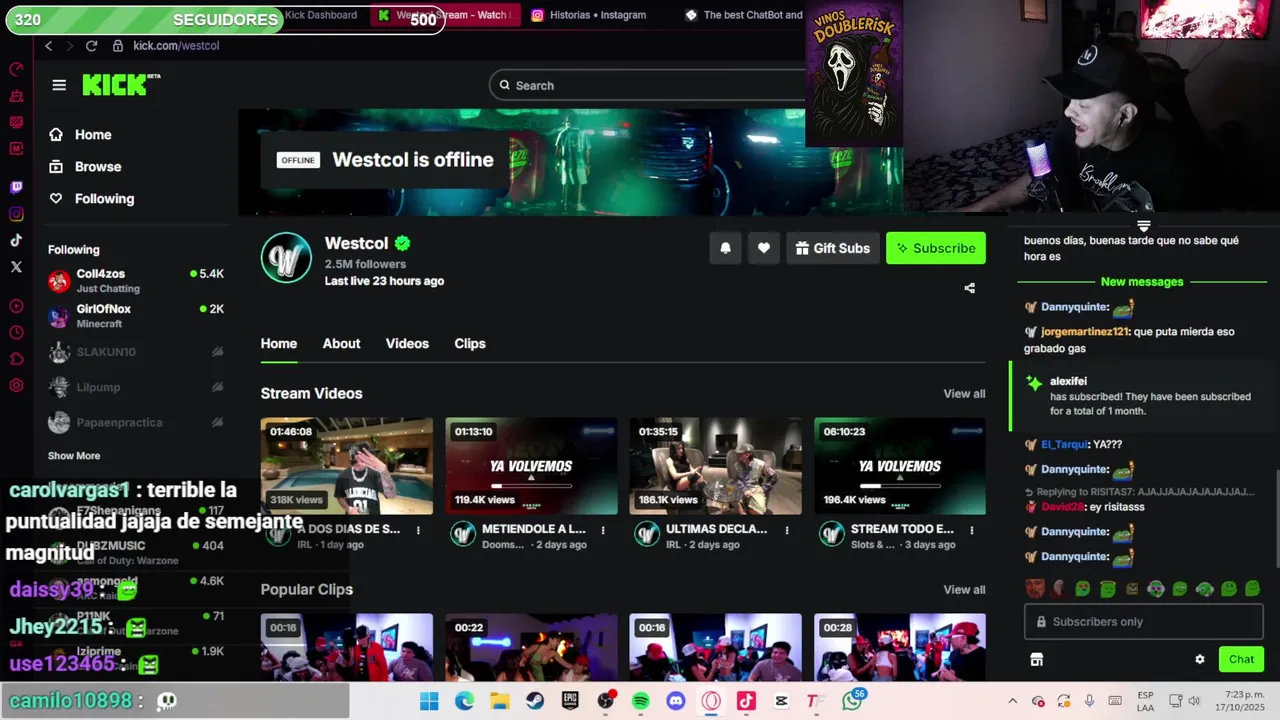
Task: Go back with the browser back arrow
Action: coord(48,45)
